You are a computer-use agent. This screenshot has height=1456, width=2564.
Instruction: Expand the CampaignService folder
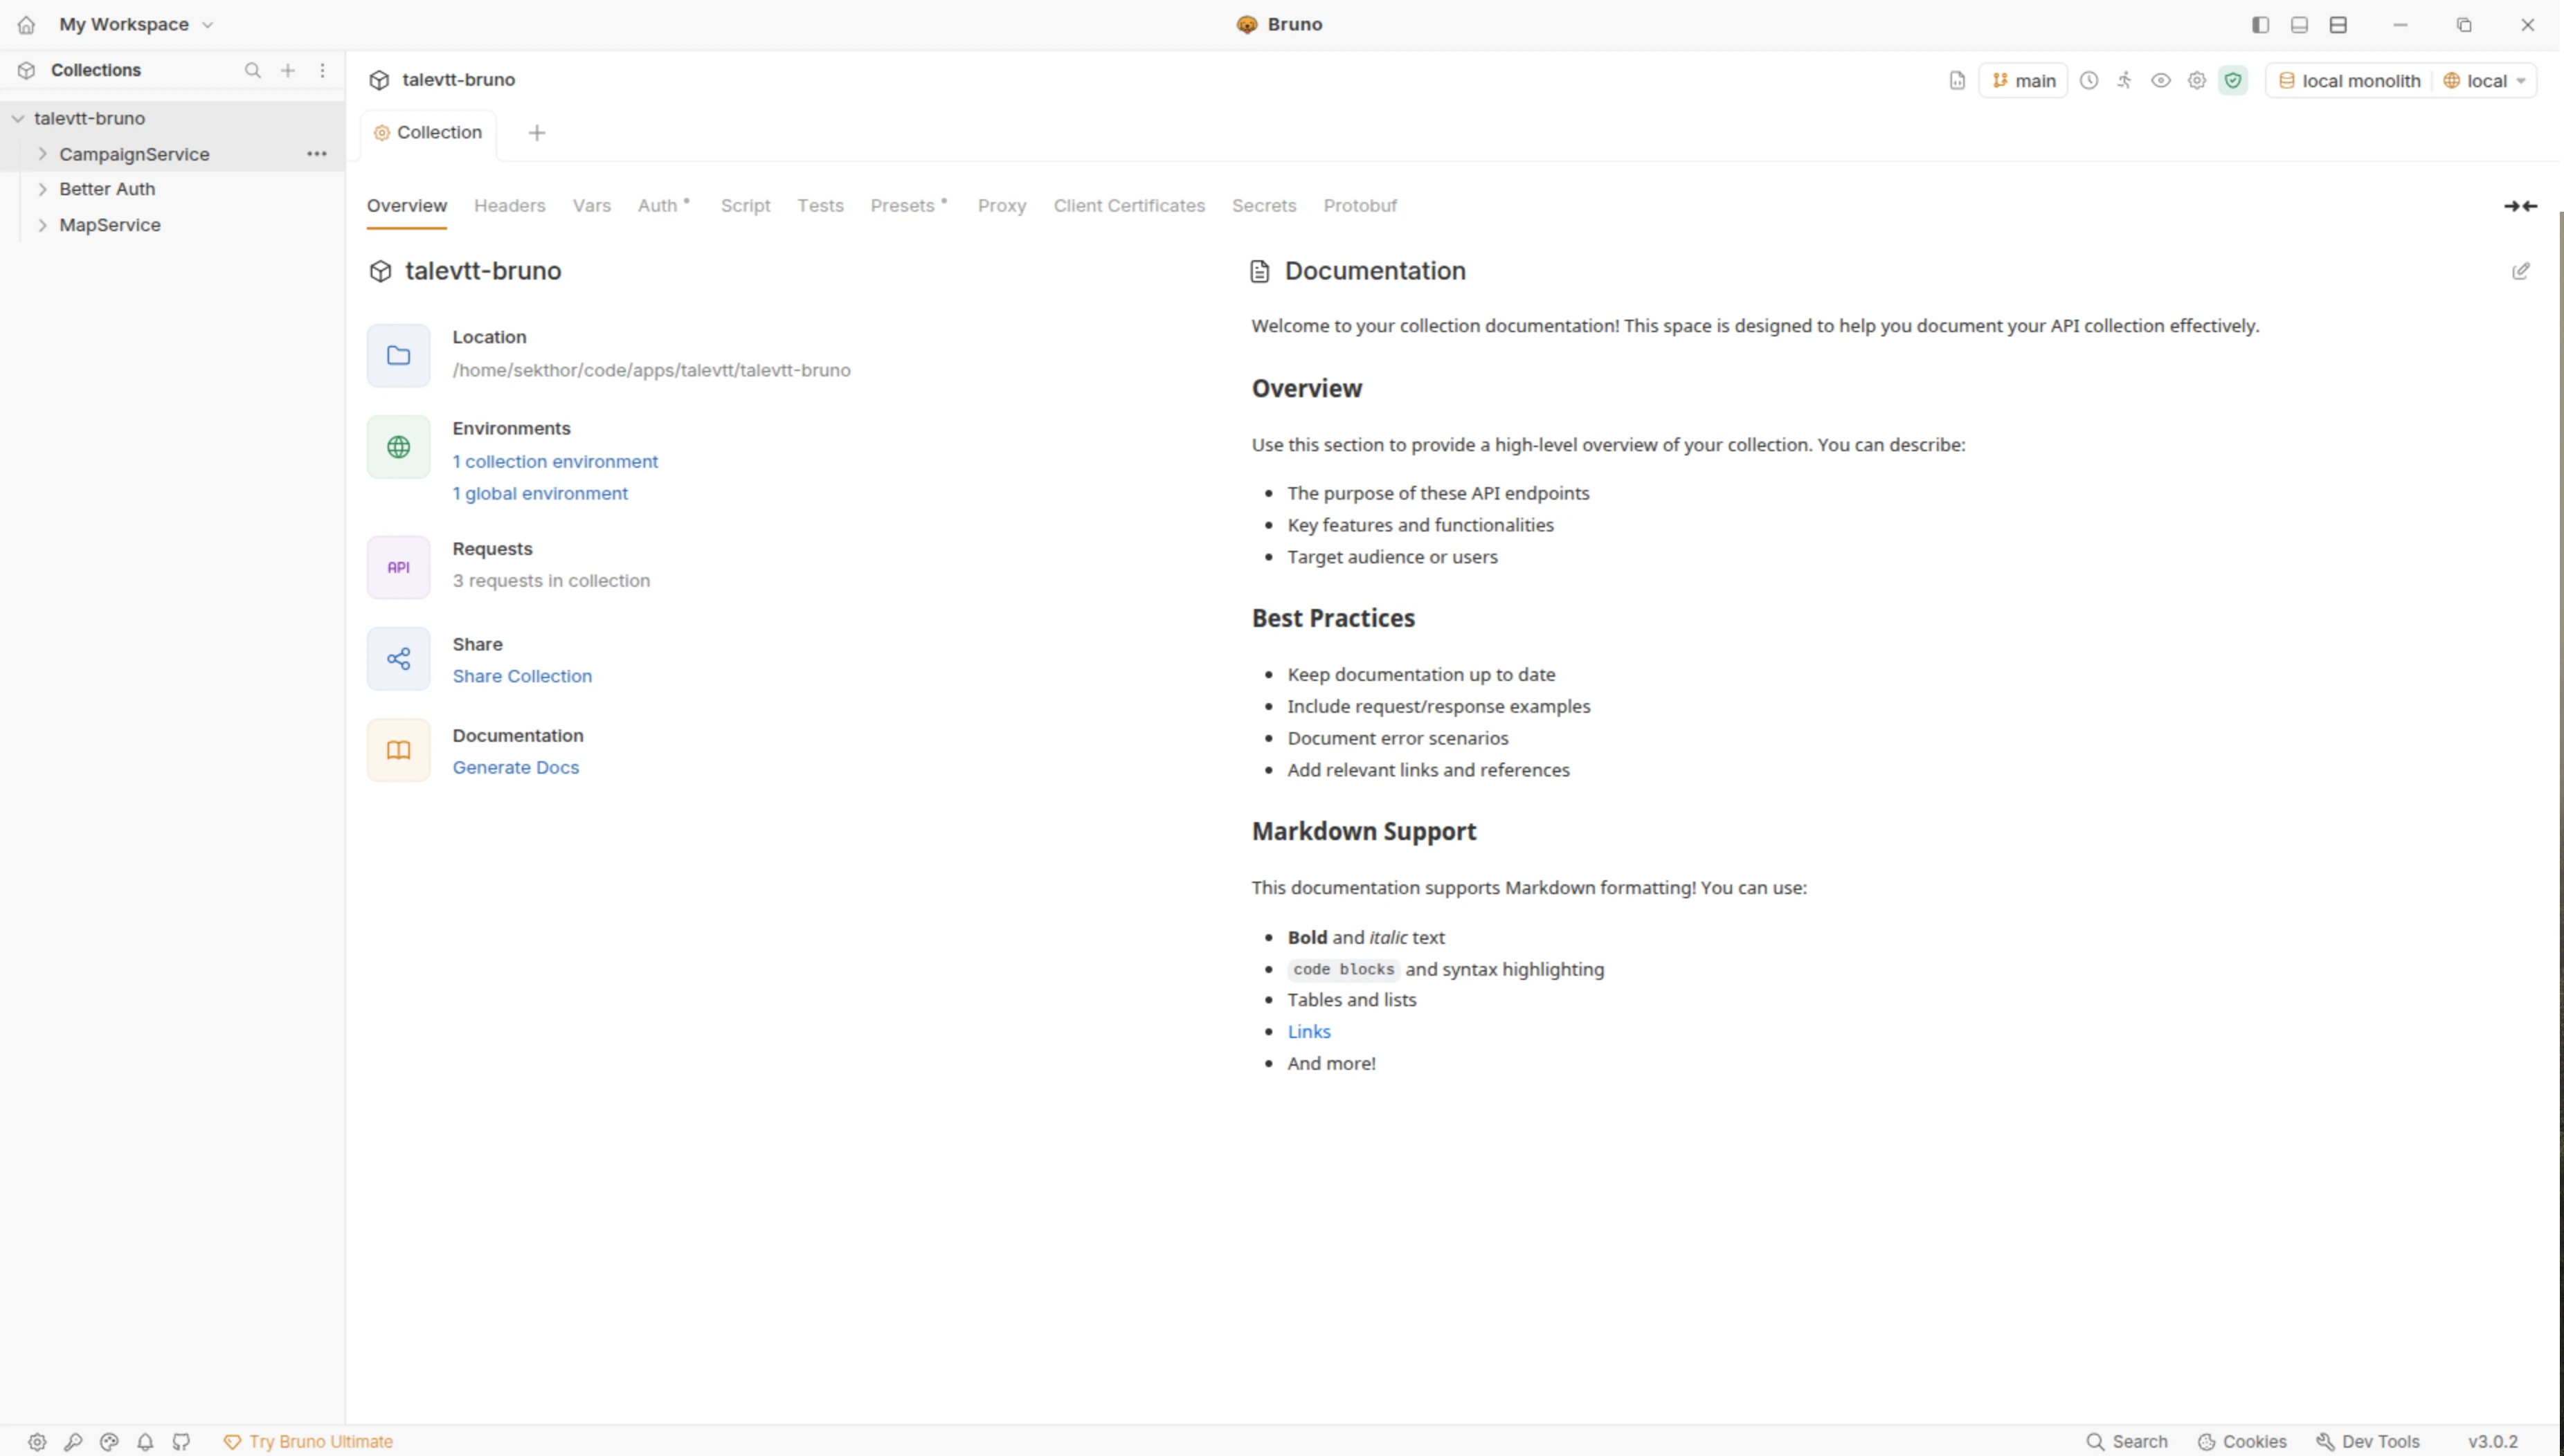[43, 154]
